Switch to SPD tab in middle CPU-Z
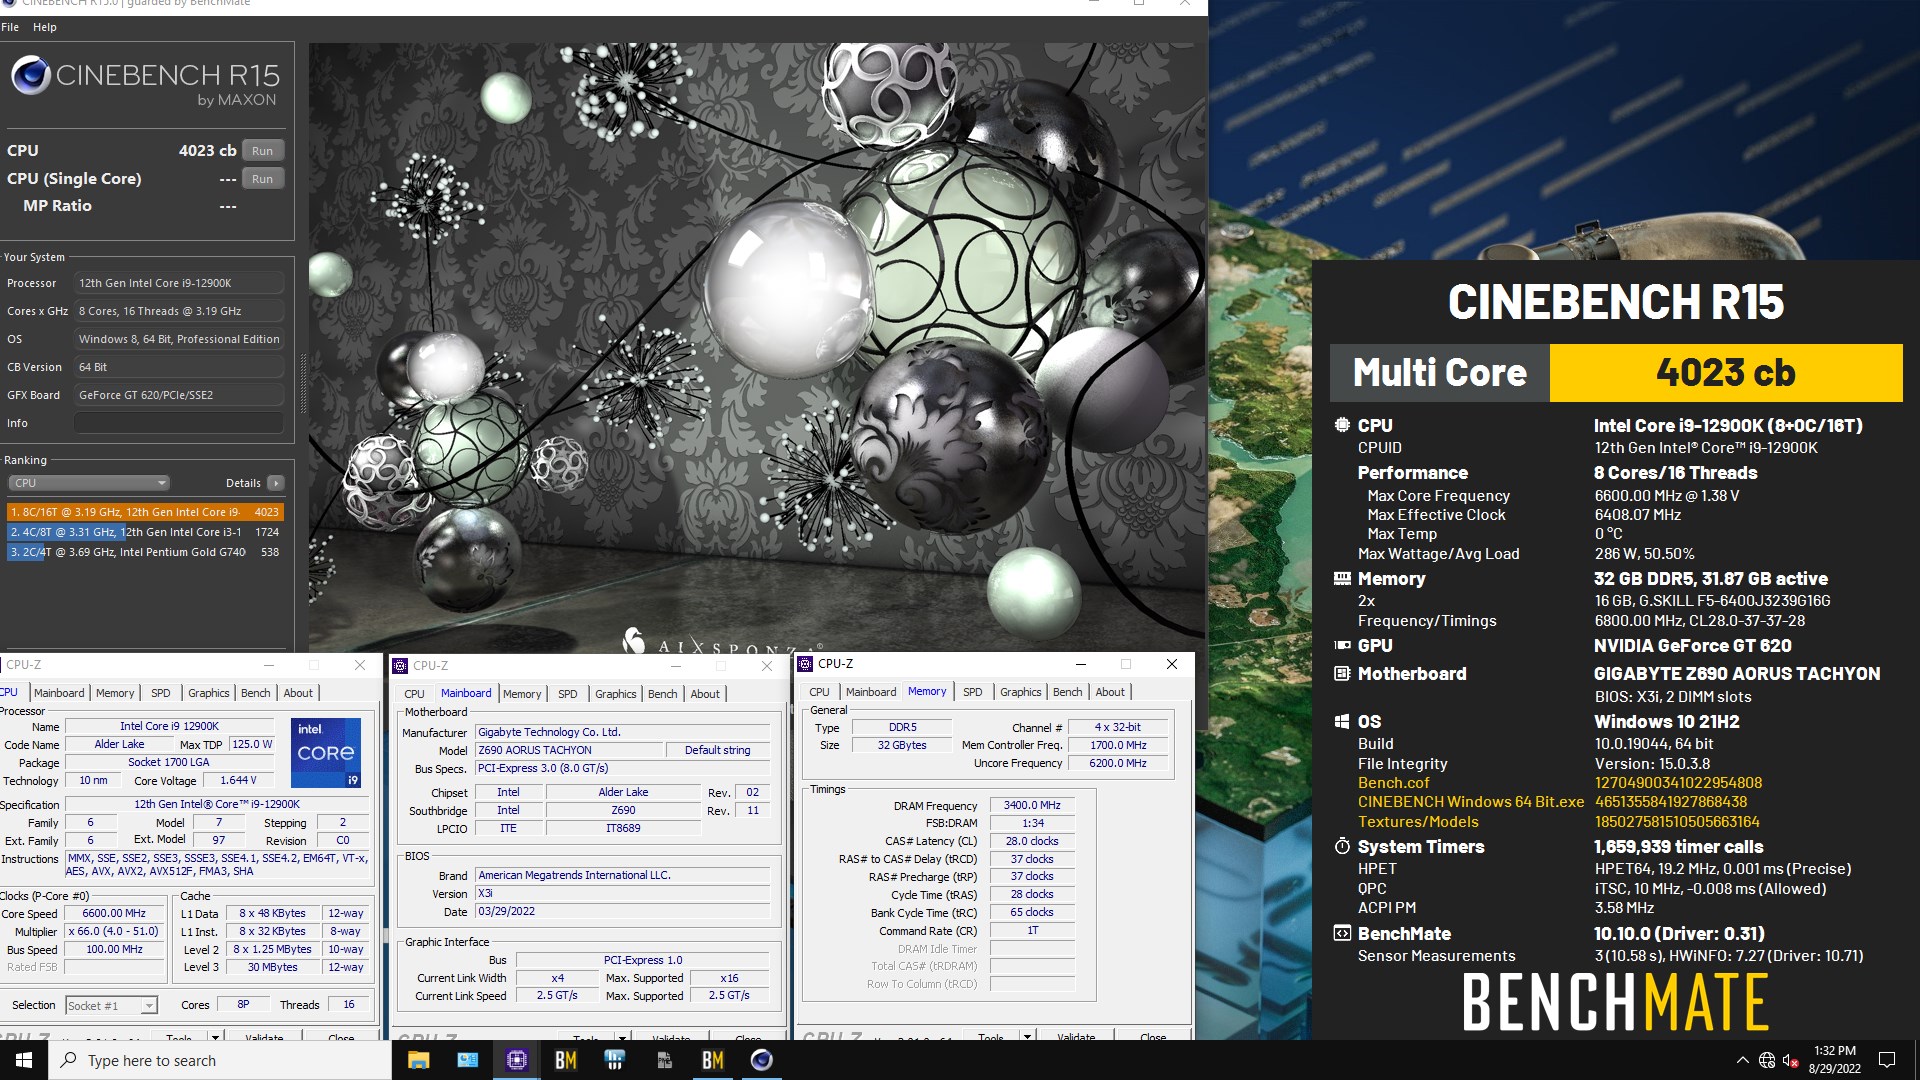The height and width of the screenshot is (1080, 1920). (567, 694)
